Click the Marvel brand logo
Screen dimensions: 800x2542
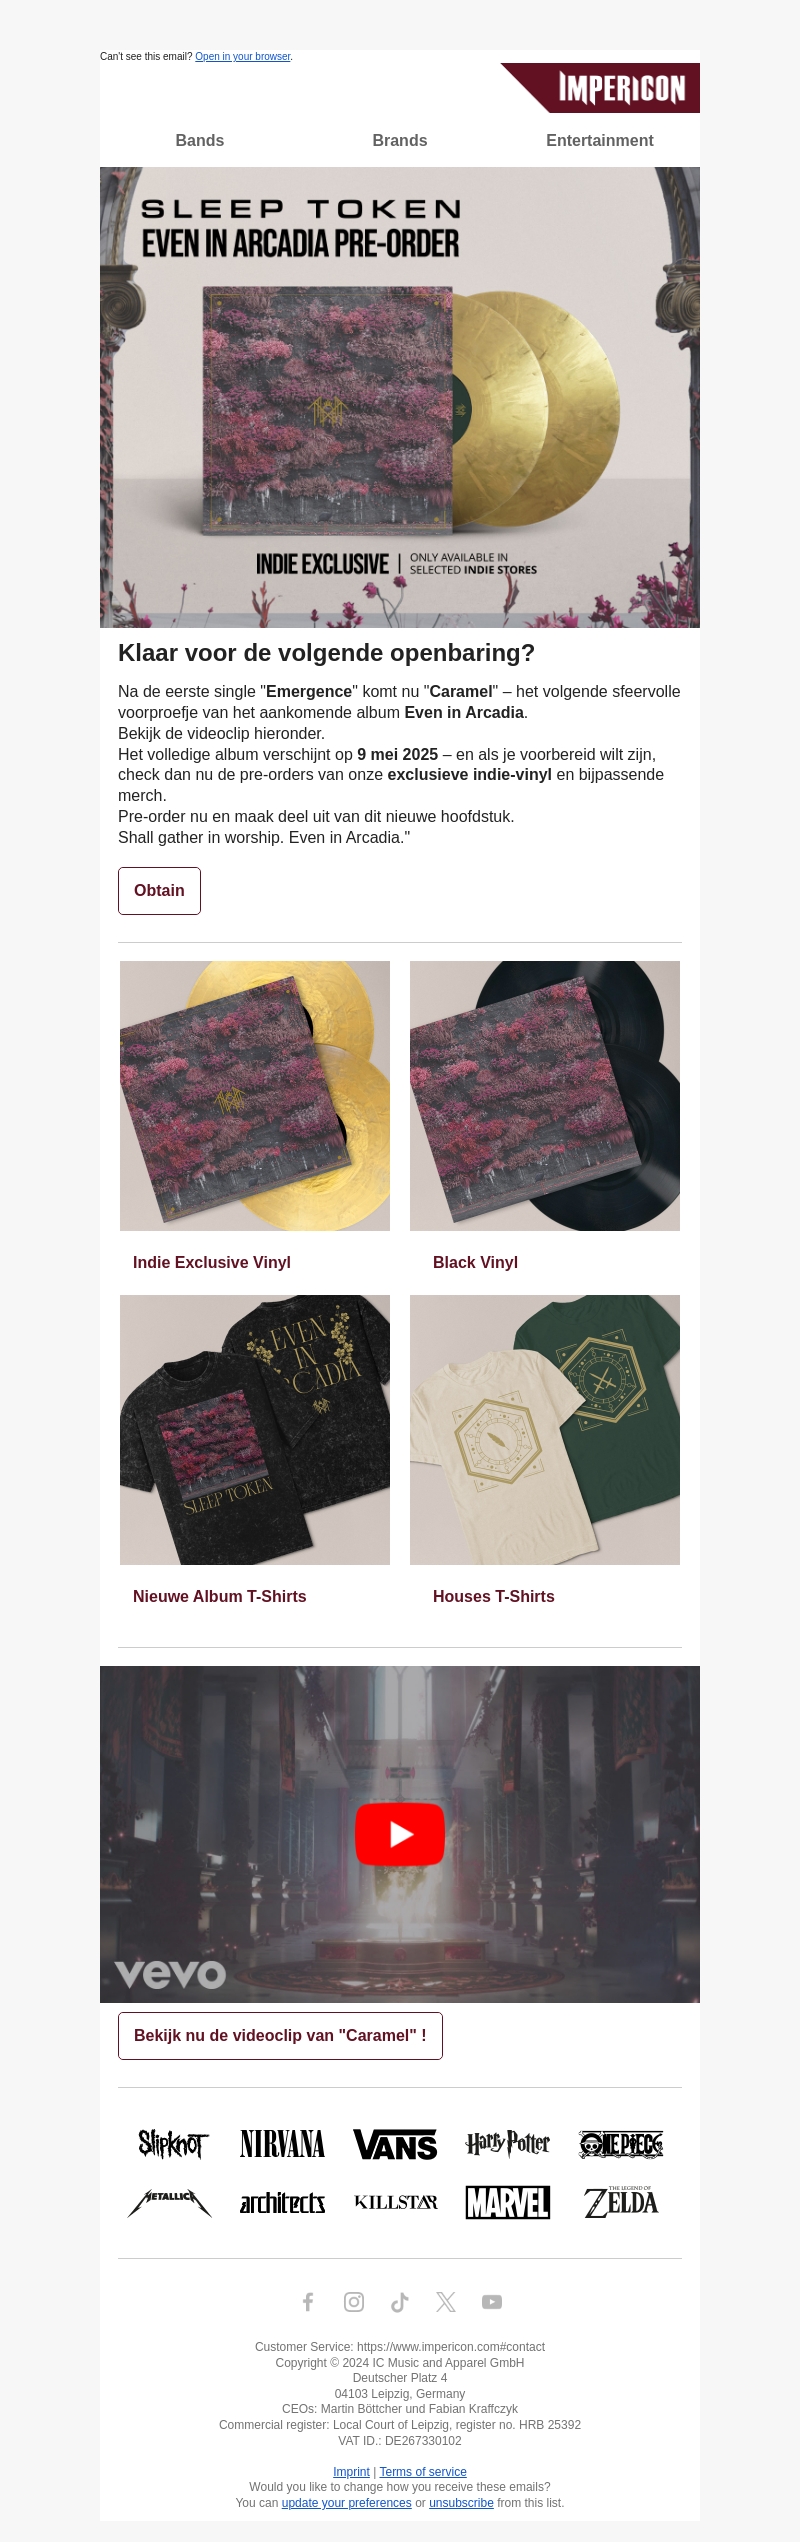coord(508,2203)
